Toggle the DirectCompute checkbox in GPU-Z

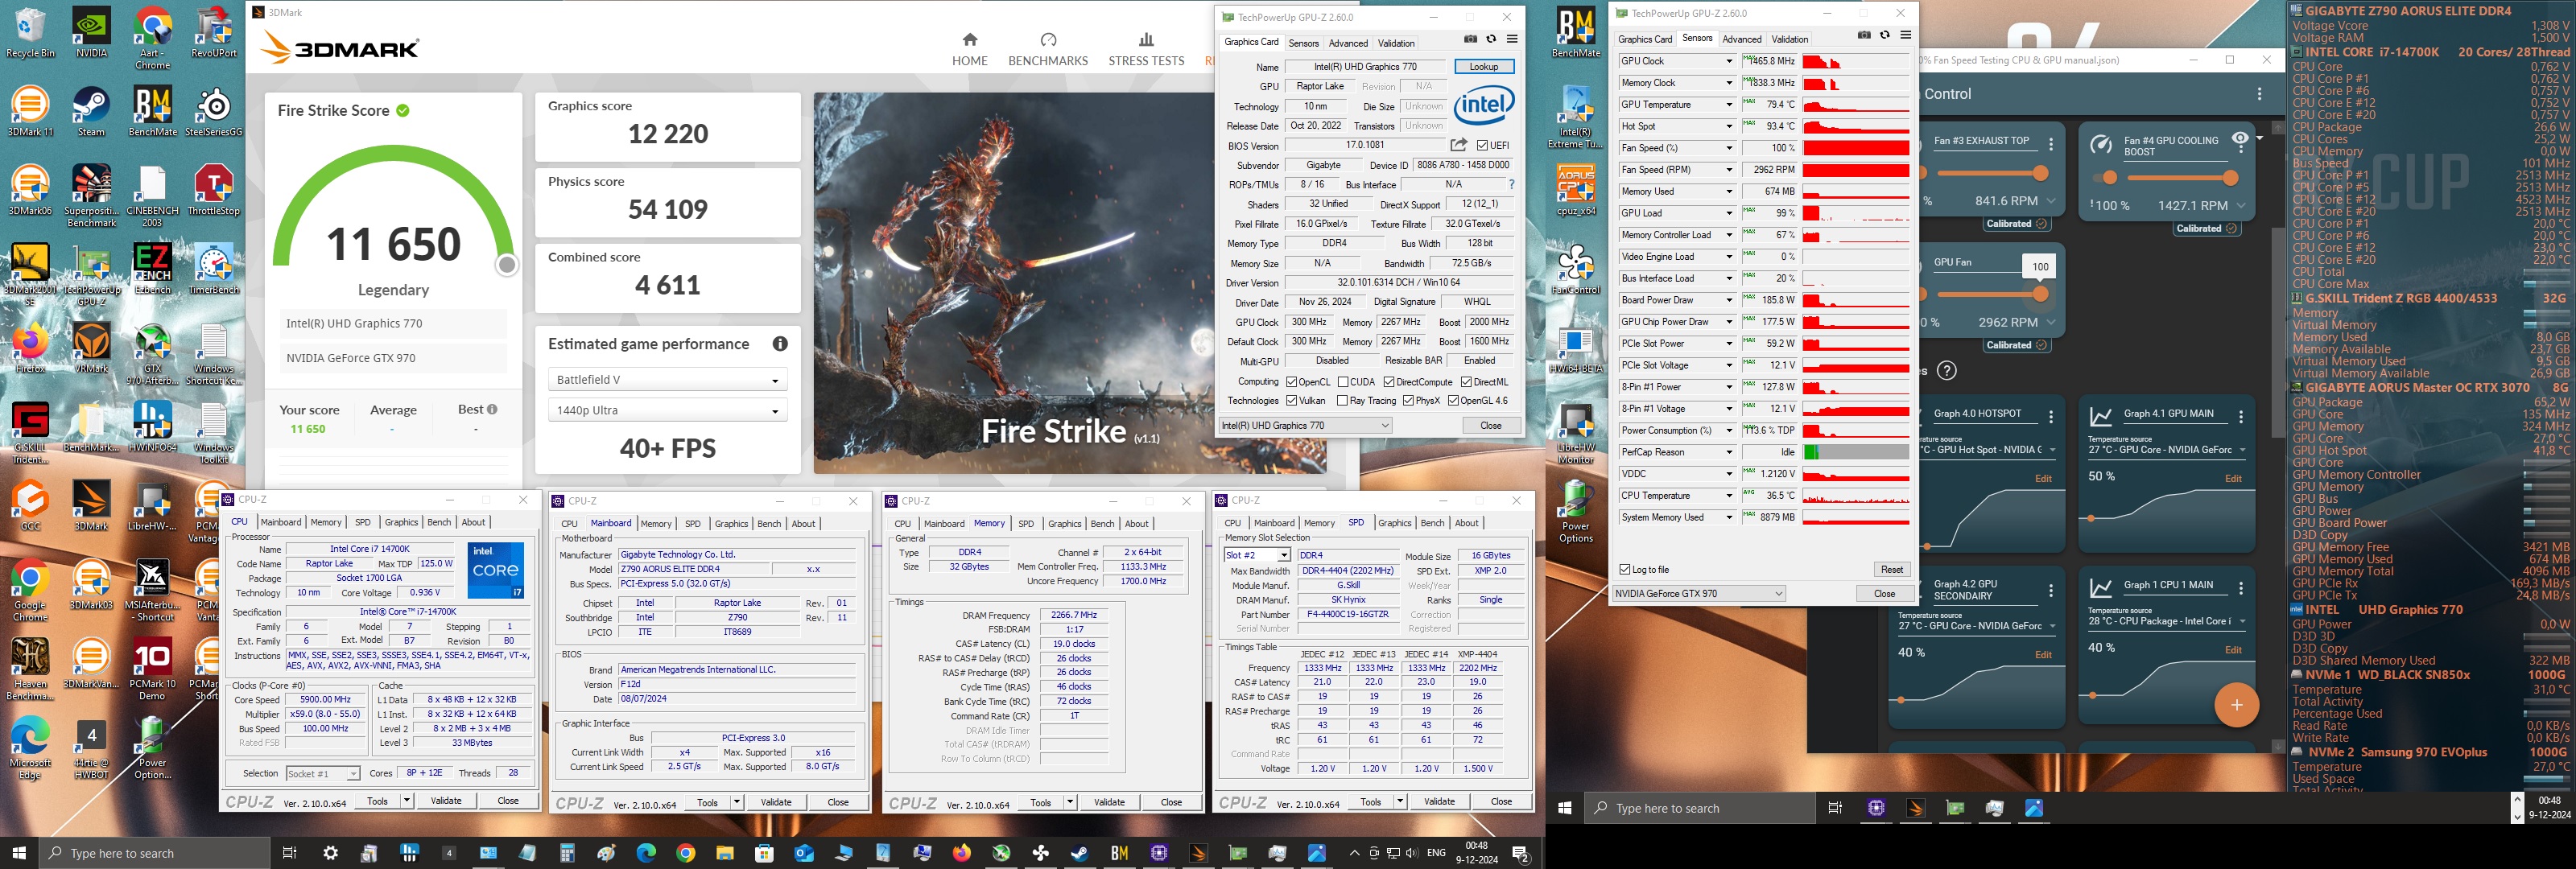tap(1389, 382)
